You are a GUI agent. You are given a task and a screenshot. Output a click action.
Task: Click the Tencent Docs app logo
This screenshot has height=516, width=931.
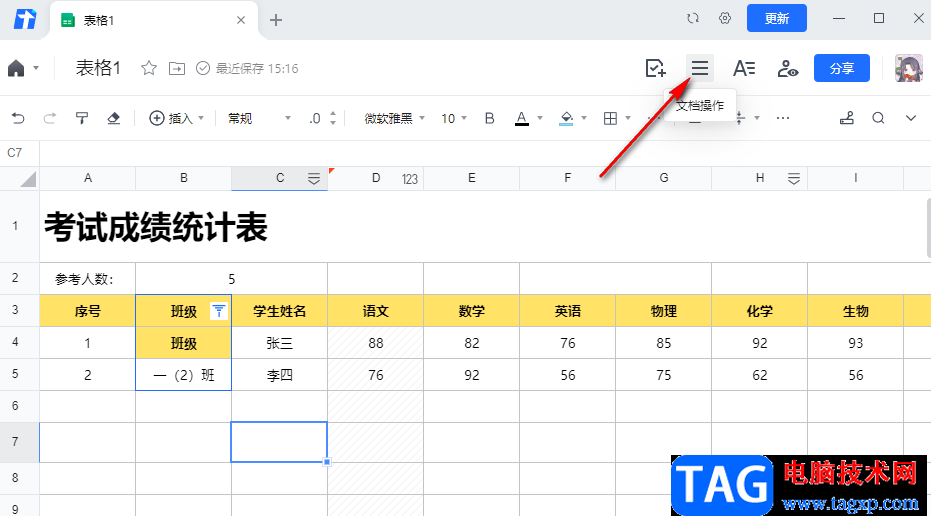(25, 20)
